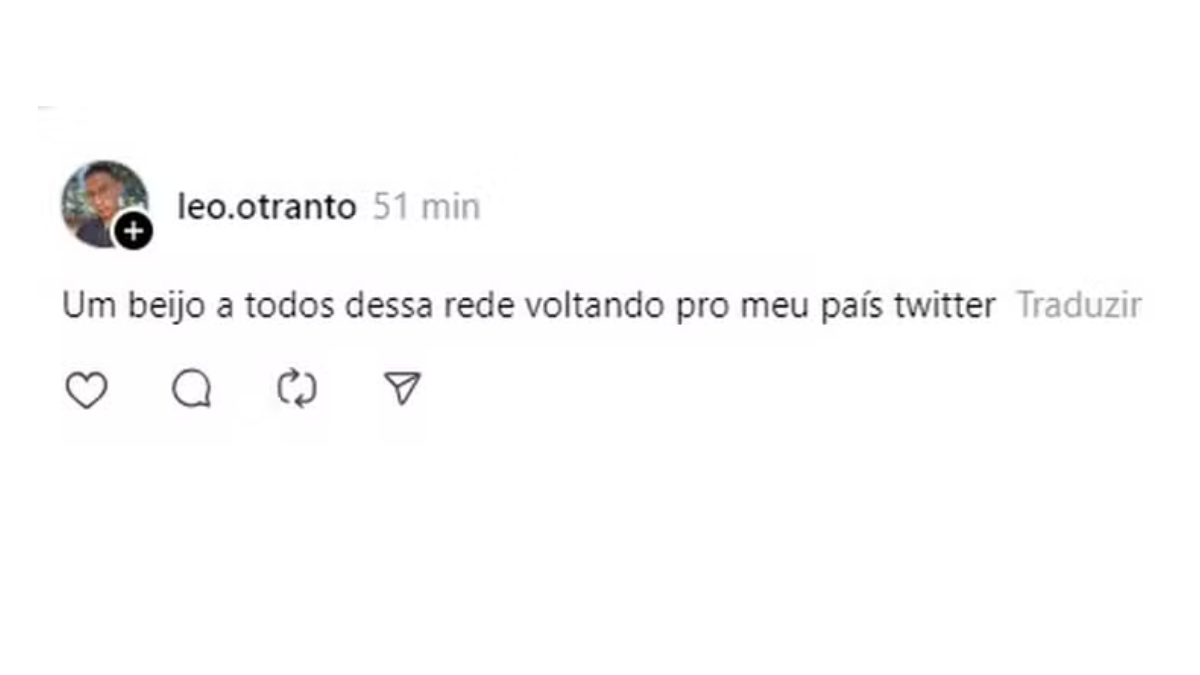The width and height of the screenshot is (1200, 675).
Task: Share the post with the paper plane icon
Action: [x=402, y=389]
